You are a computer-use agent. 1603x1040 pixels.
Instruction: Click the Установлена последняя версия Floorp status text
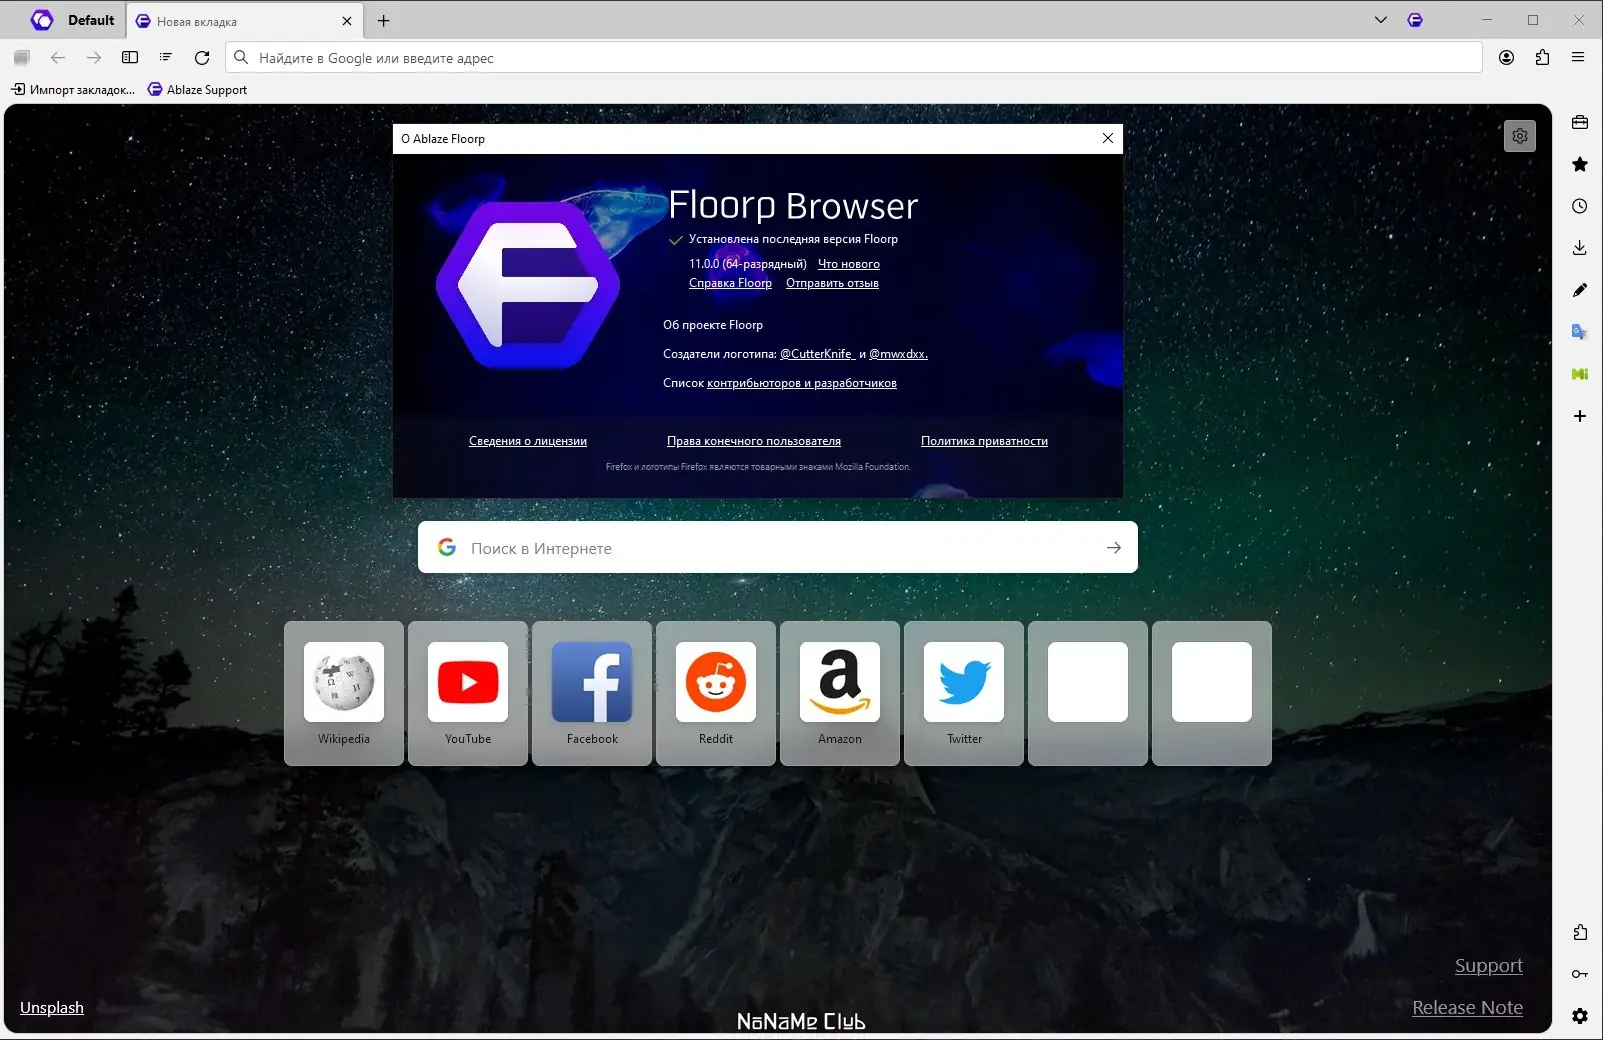pyautogui.click(x=793, y=239)
